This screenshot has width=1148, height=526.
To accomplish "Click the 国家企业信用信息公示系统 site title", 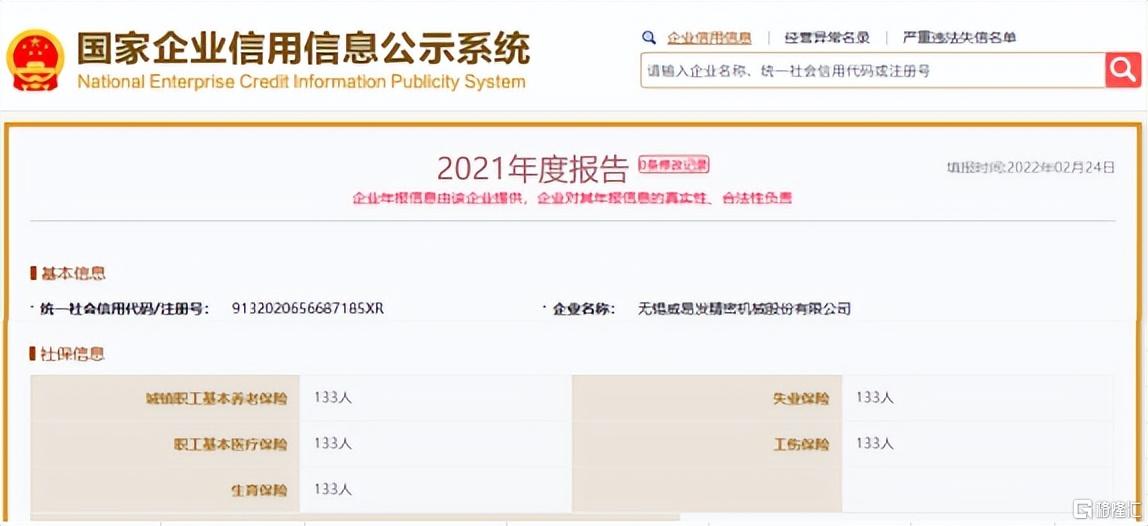I will coord(303,48).
